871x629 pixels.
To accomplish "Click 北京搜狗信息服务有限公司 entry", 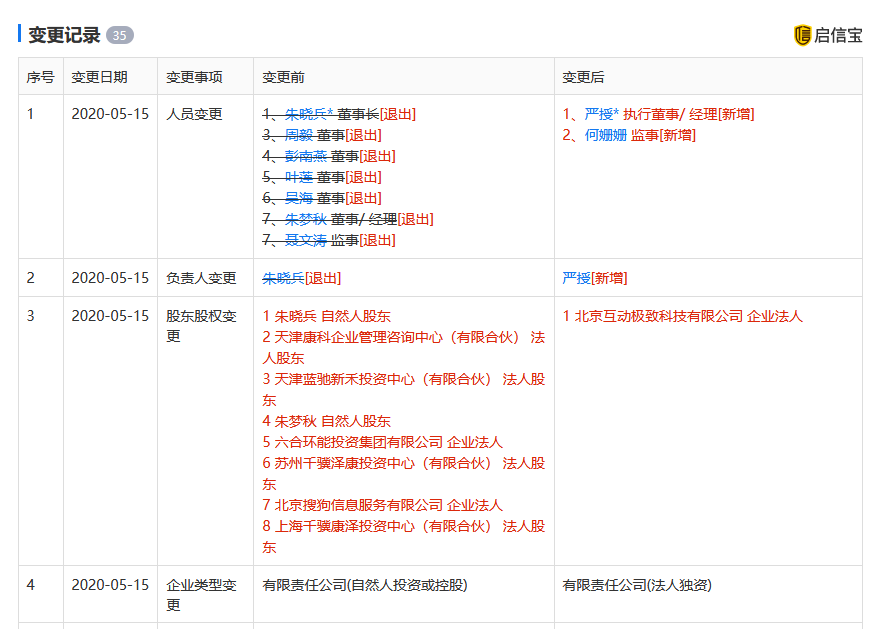I will coord(383,505).
